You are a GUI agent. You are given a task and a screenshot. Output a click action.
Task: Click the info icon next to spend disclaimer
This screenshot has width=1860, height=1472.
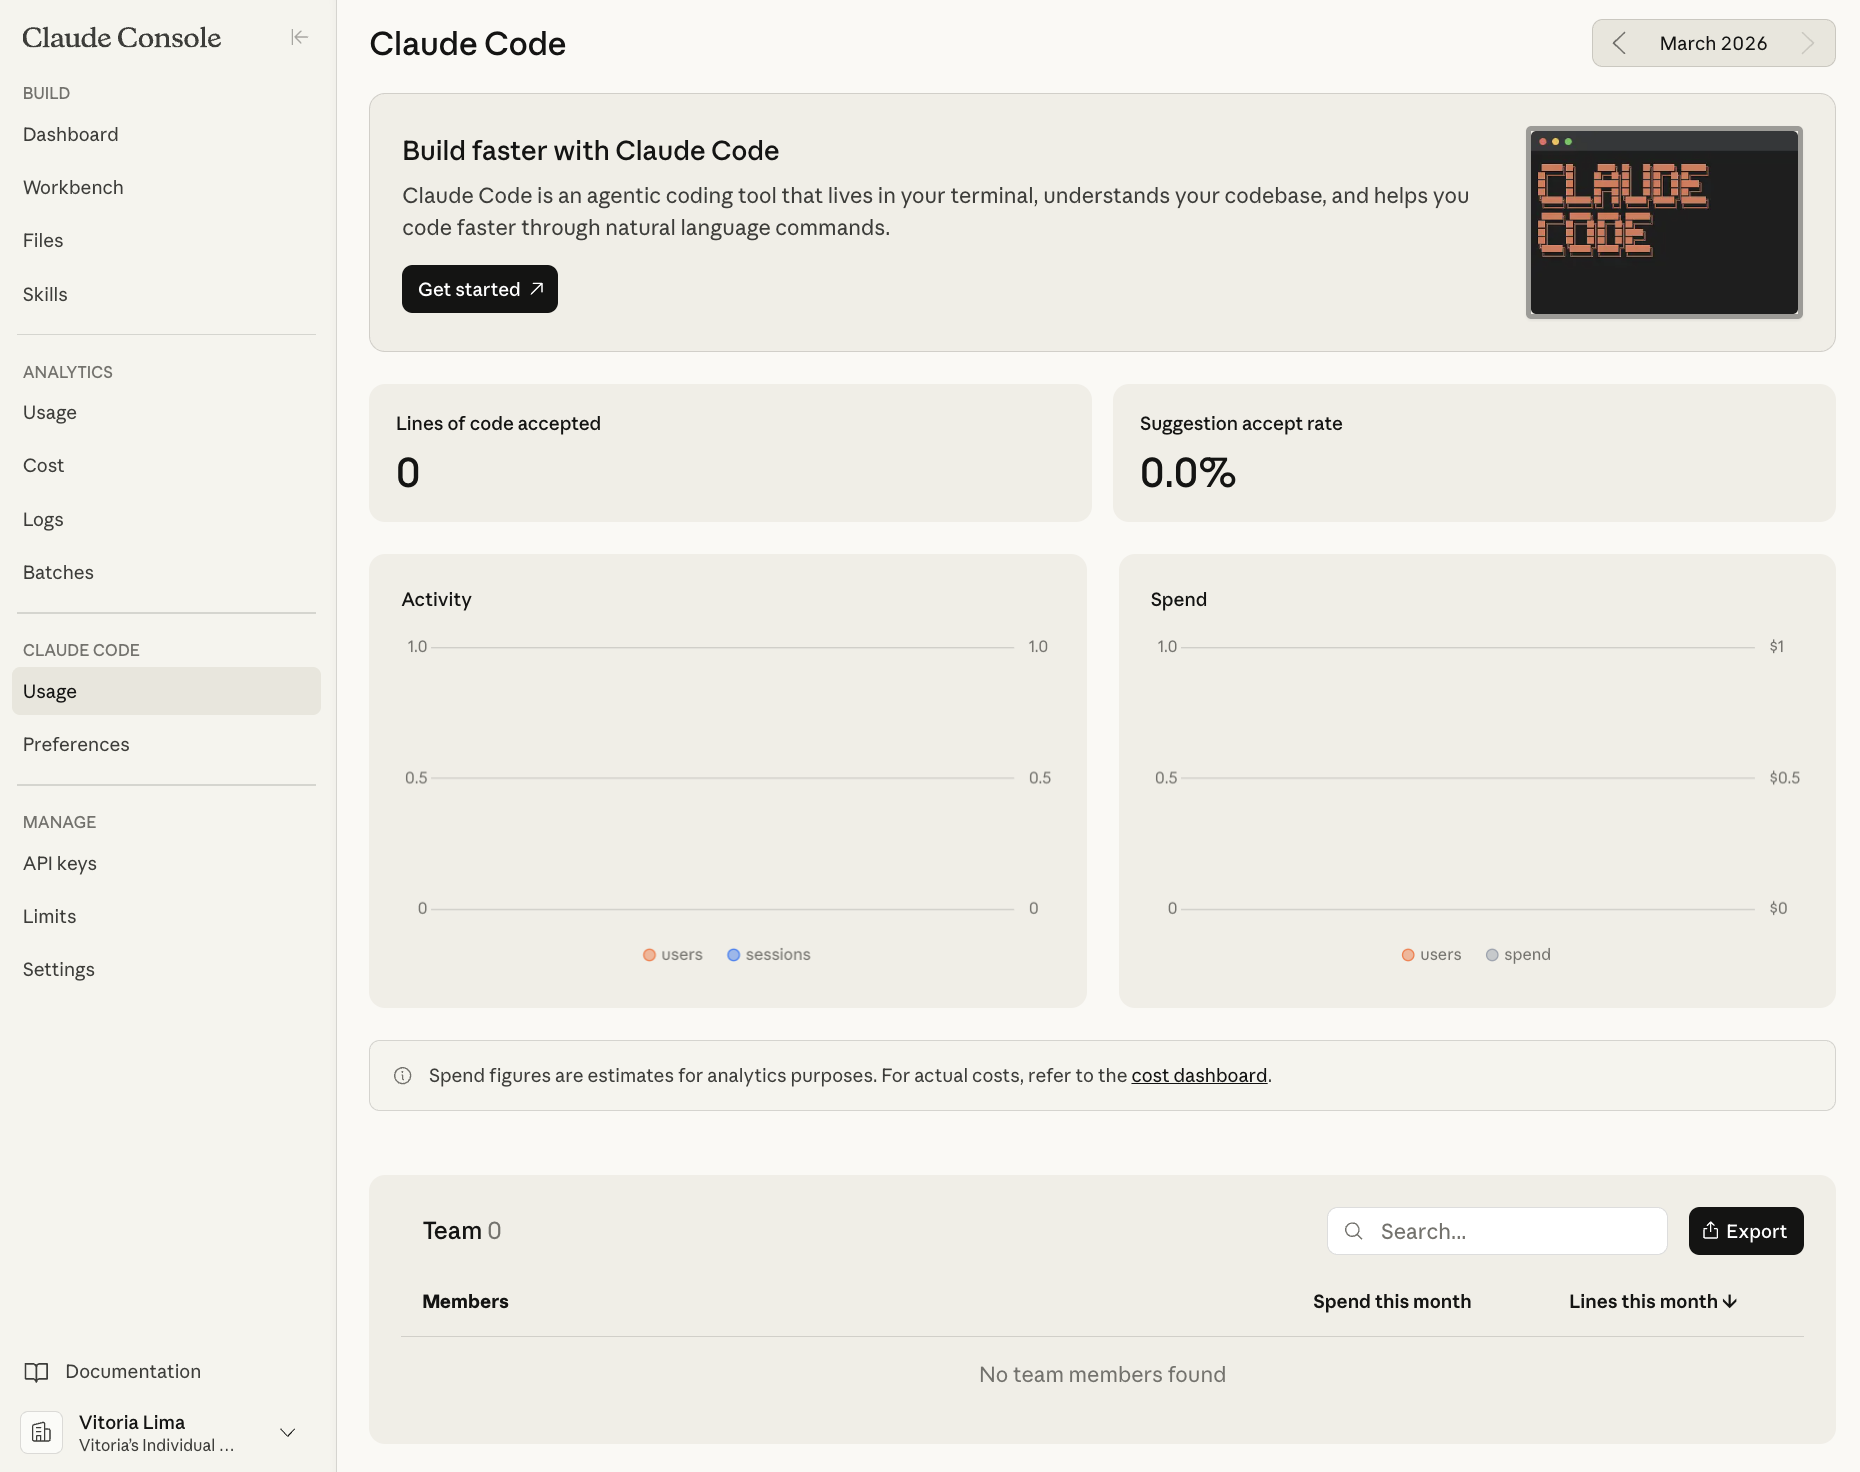click(x=402, y=1075)
